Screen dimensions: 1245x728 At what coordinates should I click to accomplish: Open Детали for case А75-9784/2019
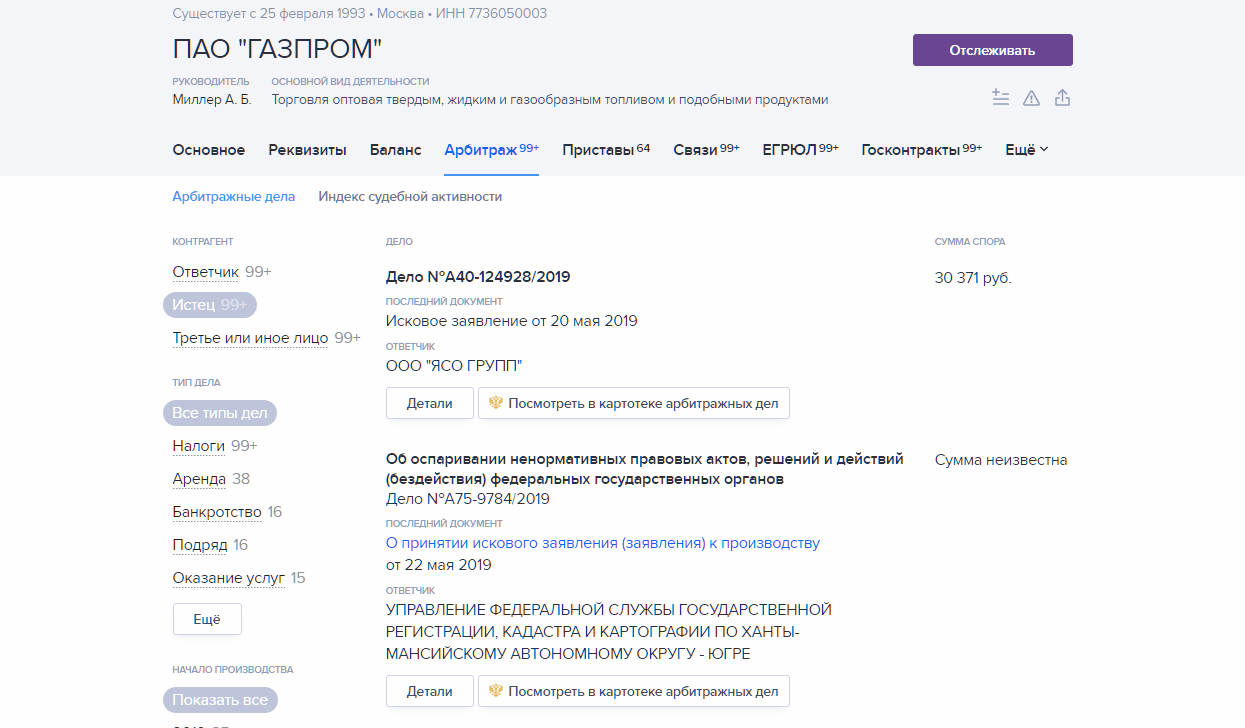[429, 691]
